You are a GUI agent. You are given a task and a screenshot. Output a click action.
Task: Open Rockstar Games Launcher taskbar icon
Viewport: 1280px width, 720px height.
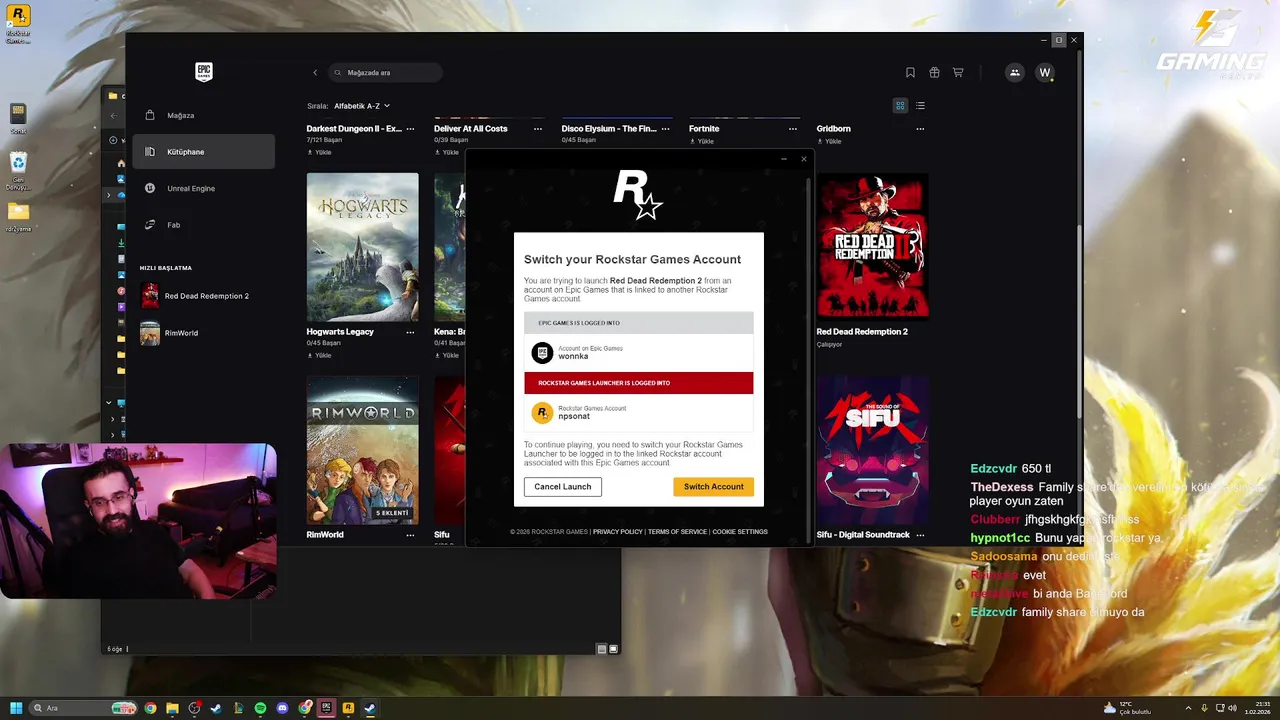[348, 708]
